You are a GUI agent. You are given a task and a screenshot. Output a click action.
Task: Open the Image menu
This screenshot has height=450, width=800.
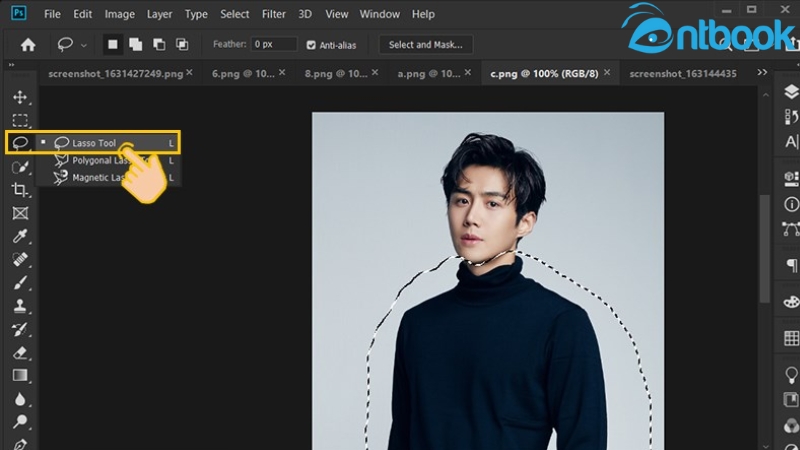click(x=119, y=14)
